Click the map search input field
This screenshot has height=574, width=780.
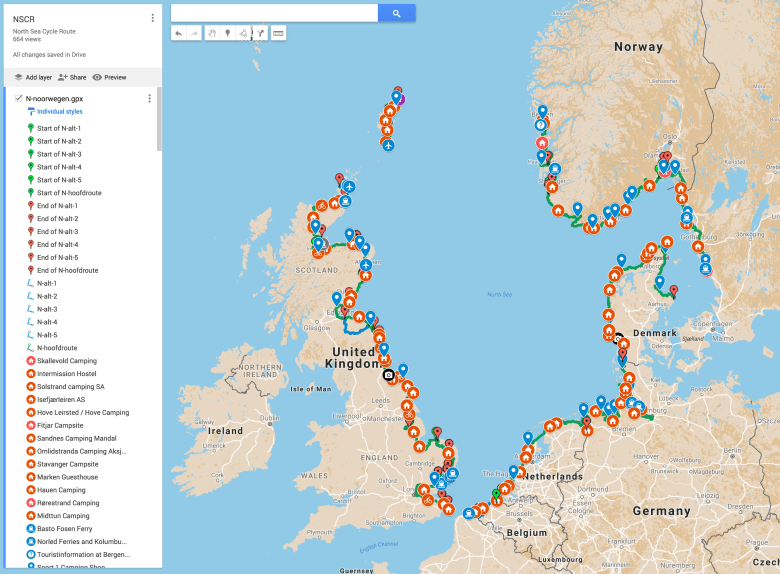click(274, 13)
